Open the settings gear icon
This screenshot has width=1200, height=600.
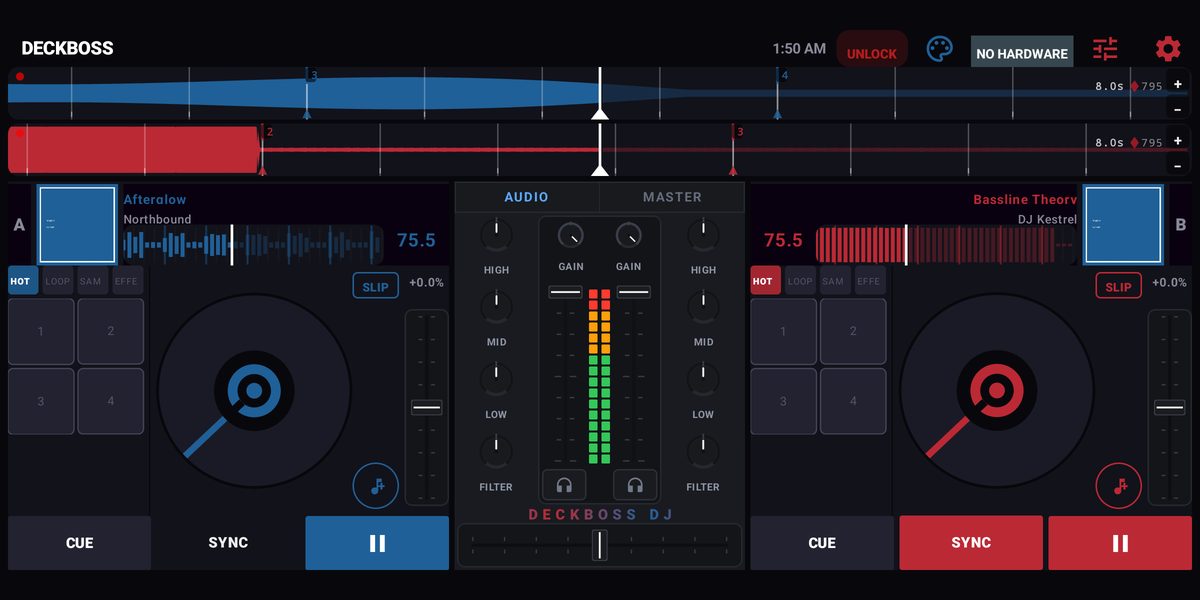pos(1168,49)
